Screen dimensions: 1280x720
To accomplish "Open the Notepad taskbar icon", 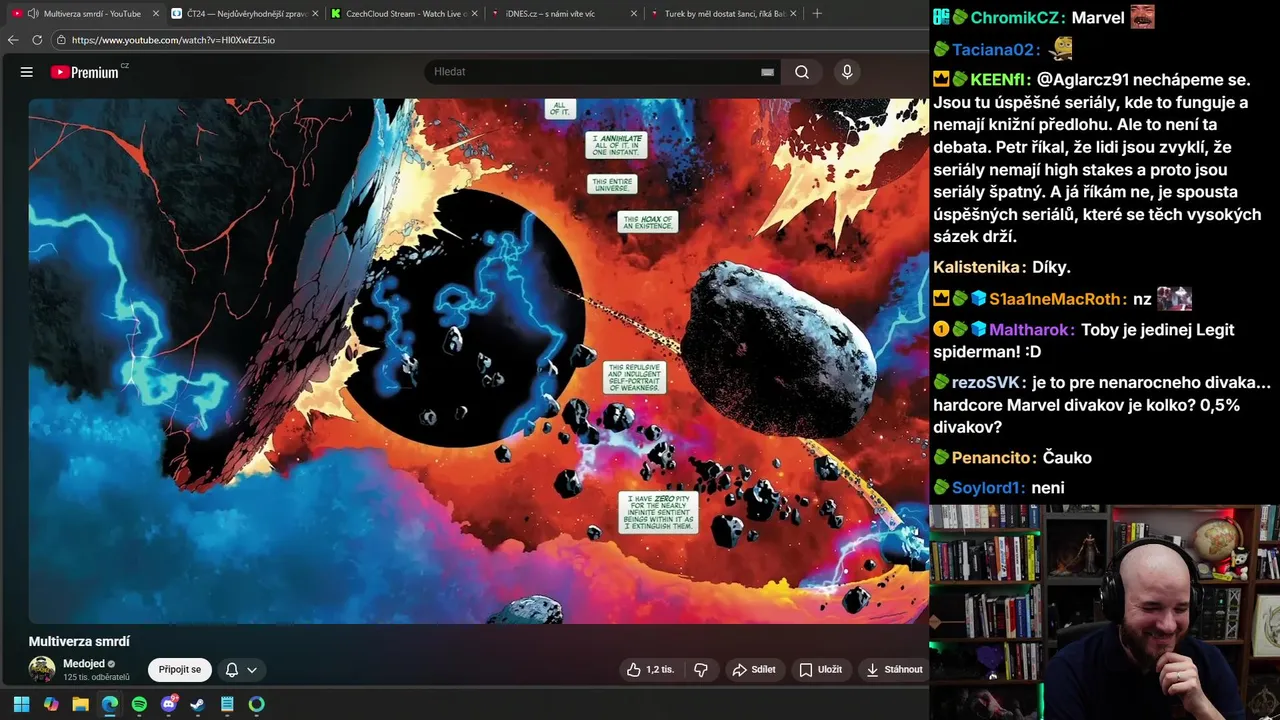I will click(227, 704).
